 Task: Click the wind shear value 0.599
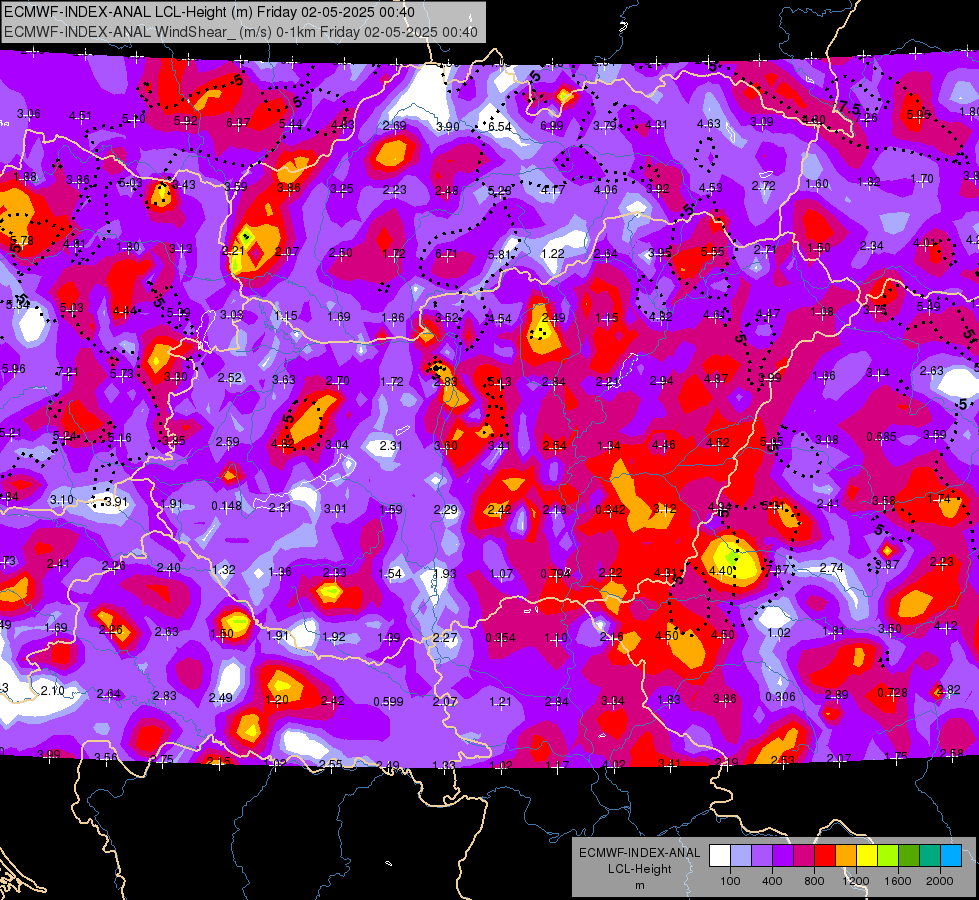click(x=388, y=701)
